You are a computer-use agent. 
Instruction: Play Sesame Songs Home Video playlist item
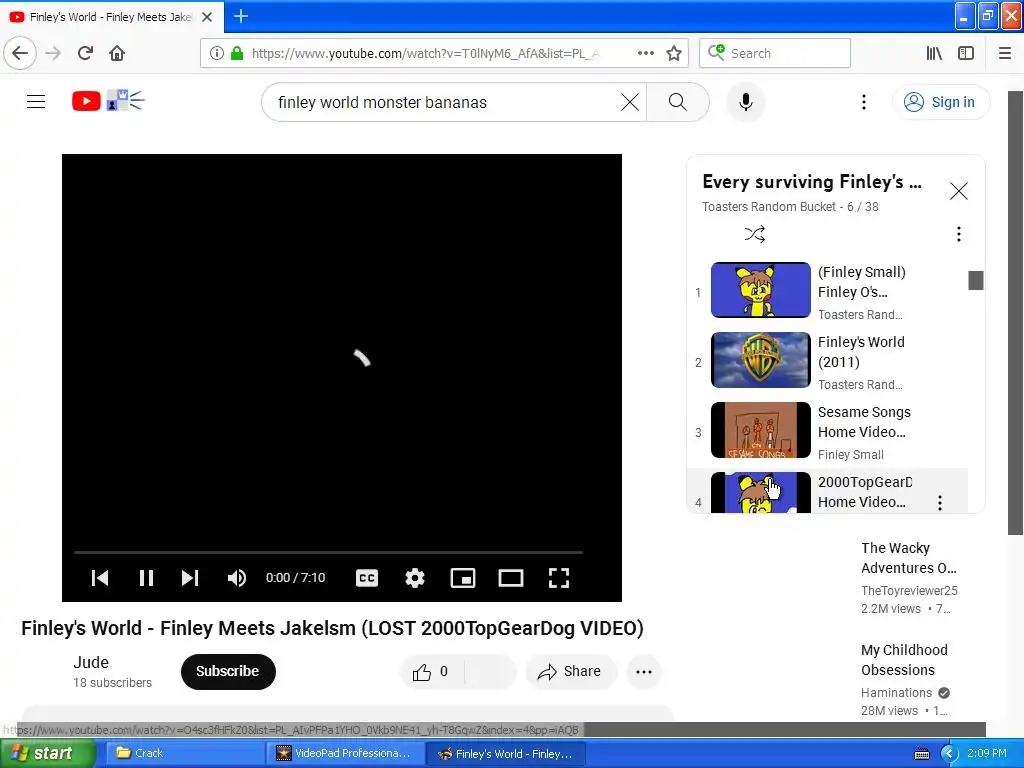point(827,430)
